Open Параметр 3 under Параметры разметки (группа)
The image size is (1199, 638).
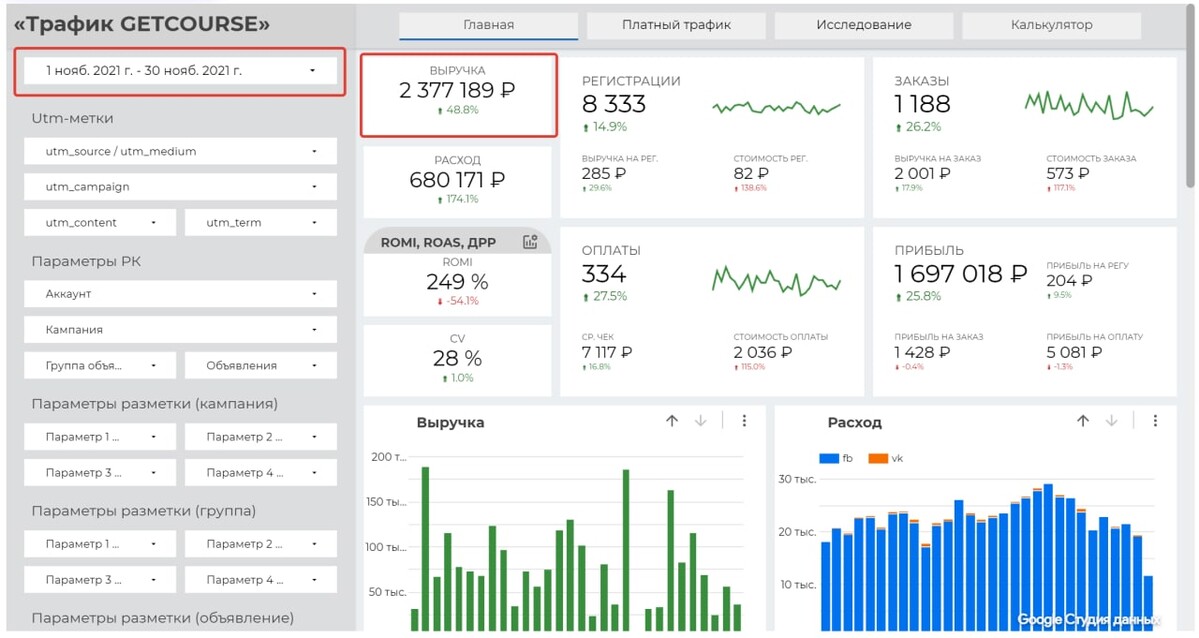point(100,580)
